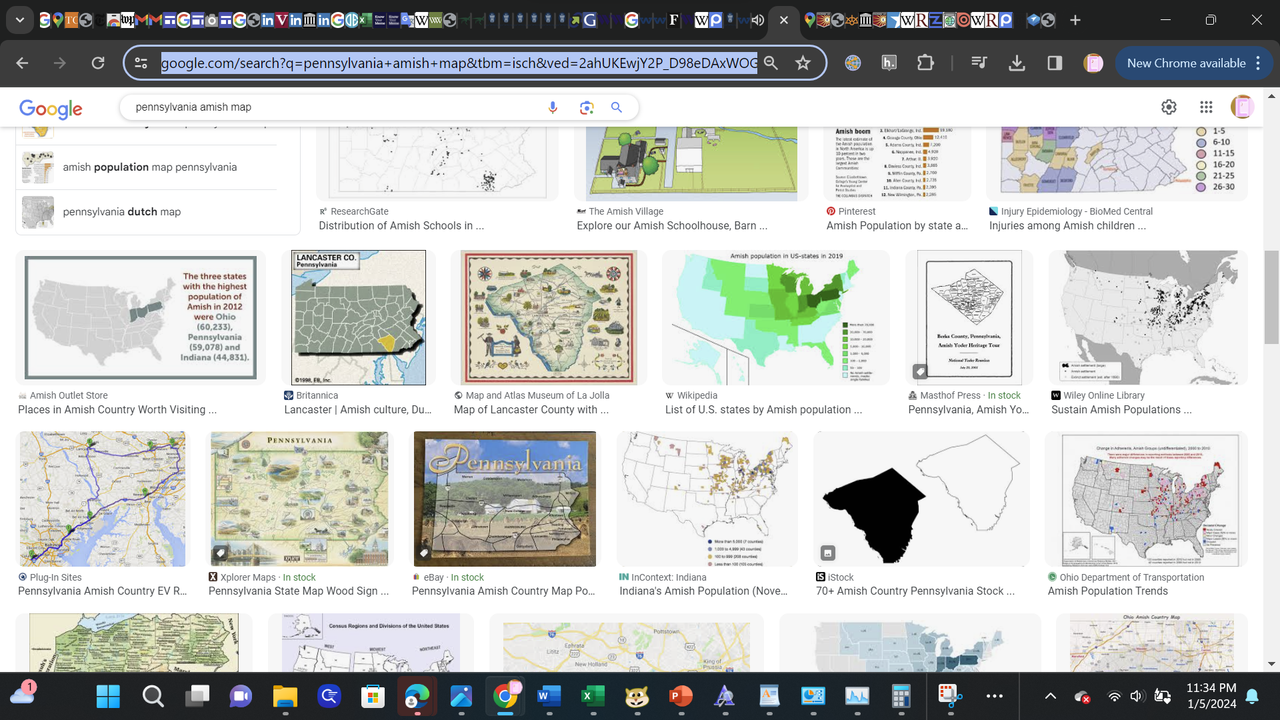Show hidden system tray icons
The image size is (1280, 720).
(1050, 696)
